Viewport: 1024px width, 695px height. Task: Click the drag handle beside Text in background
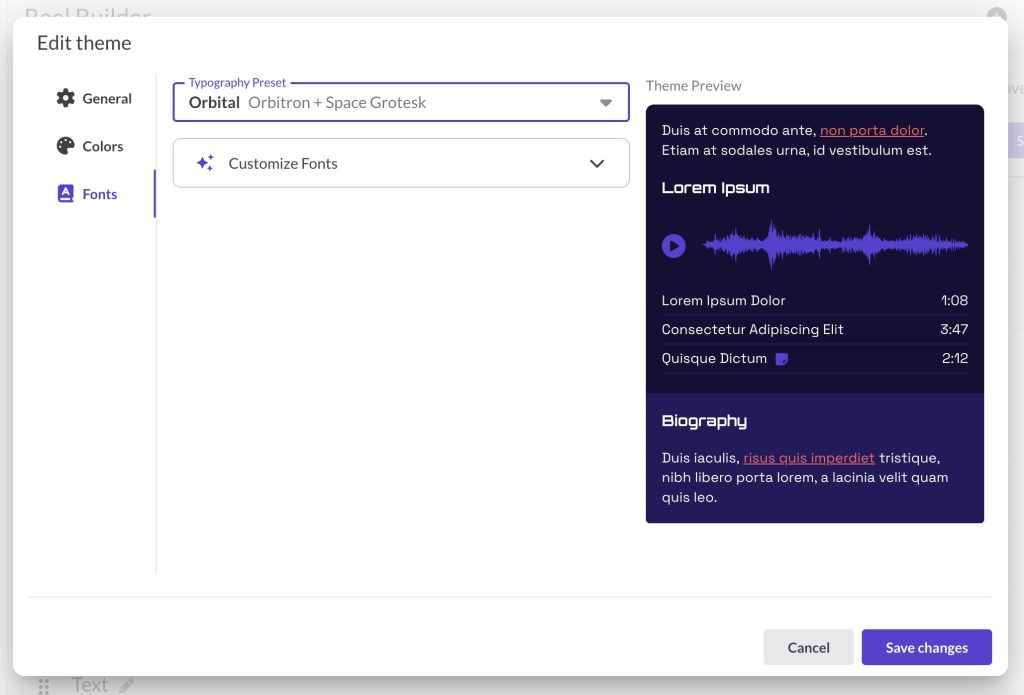(44, 685)
